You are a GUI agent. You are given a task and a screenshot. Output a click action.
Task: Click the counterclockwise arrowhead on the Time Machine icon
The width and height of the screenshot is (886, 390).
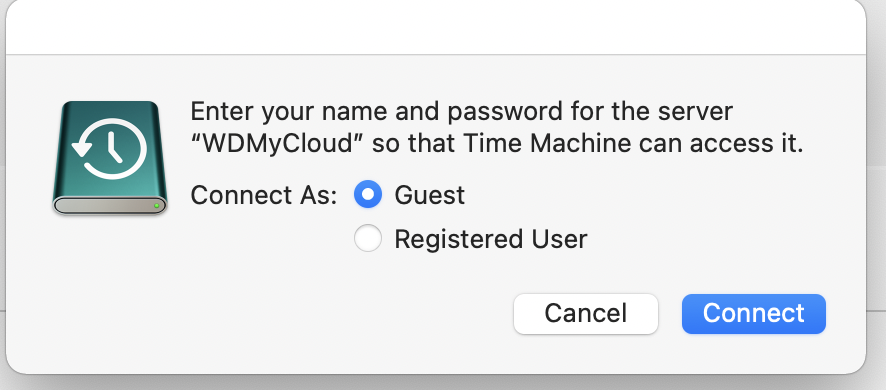[x=81, y=149]
